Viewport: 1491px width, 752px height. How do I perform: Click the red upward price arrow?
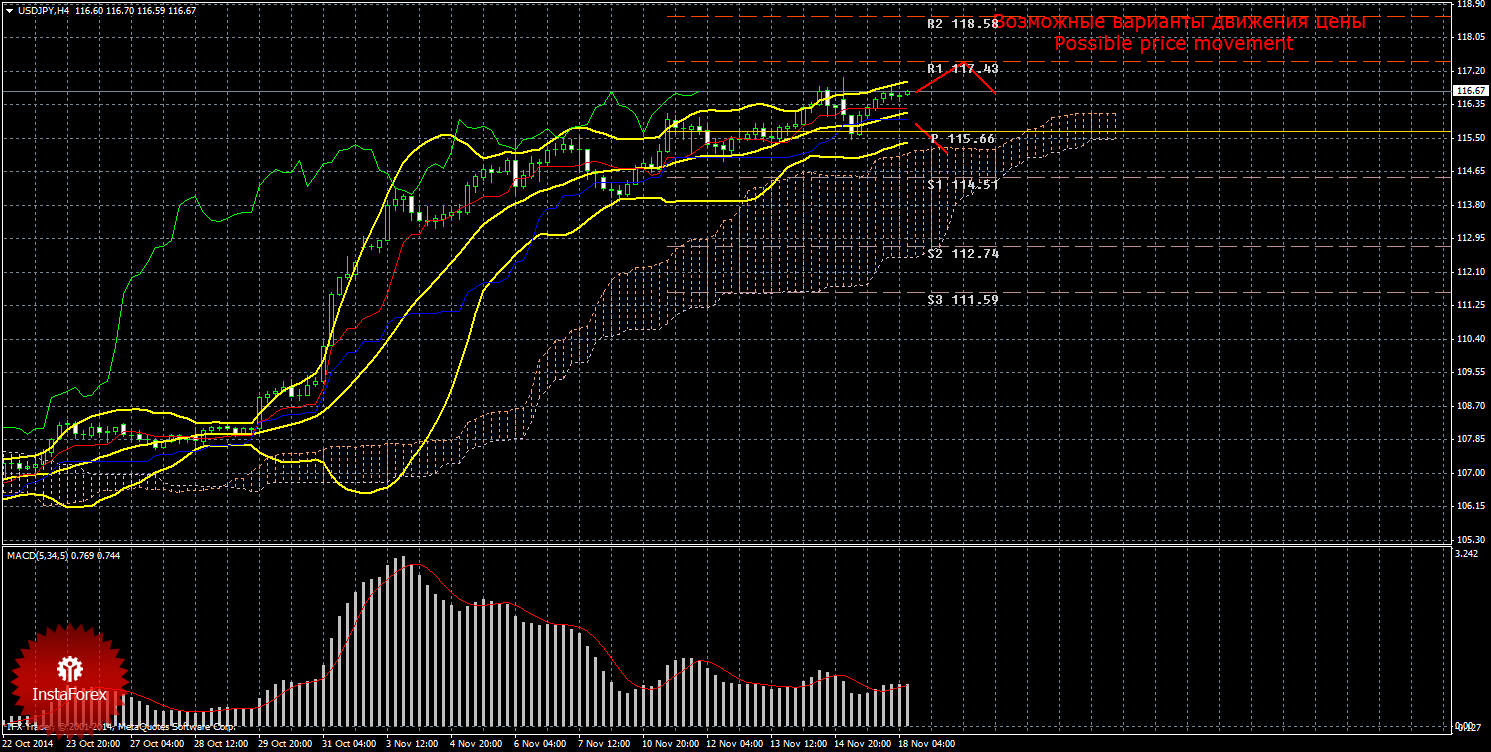coord(955,77)
